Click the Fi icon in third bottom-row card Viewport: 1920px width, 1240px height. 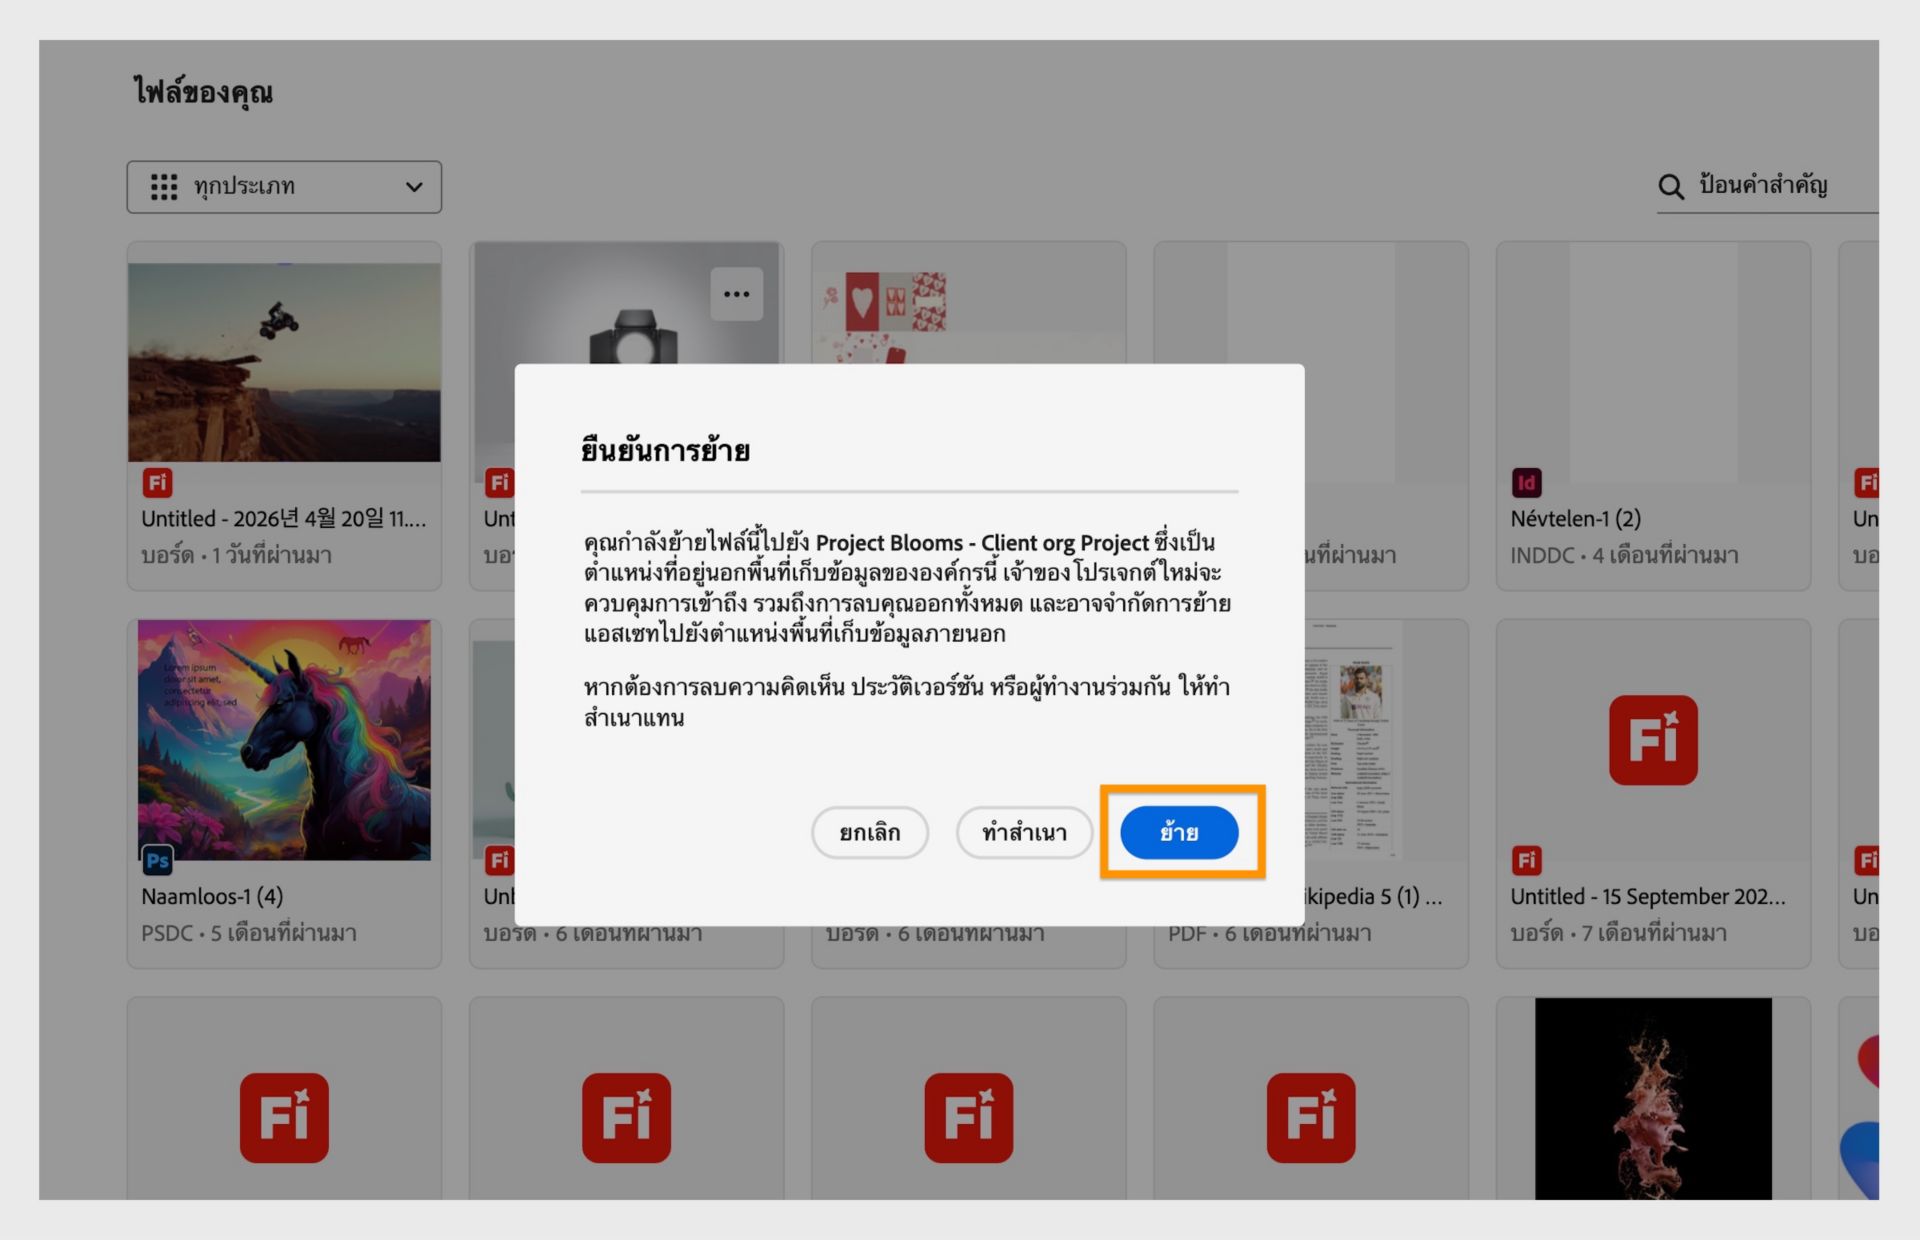click(968, 1118)
